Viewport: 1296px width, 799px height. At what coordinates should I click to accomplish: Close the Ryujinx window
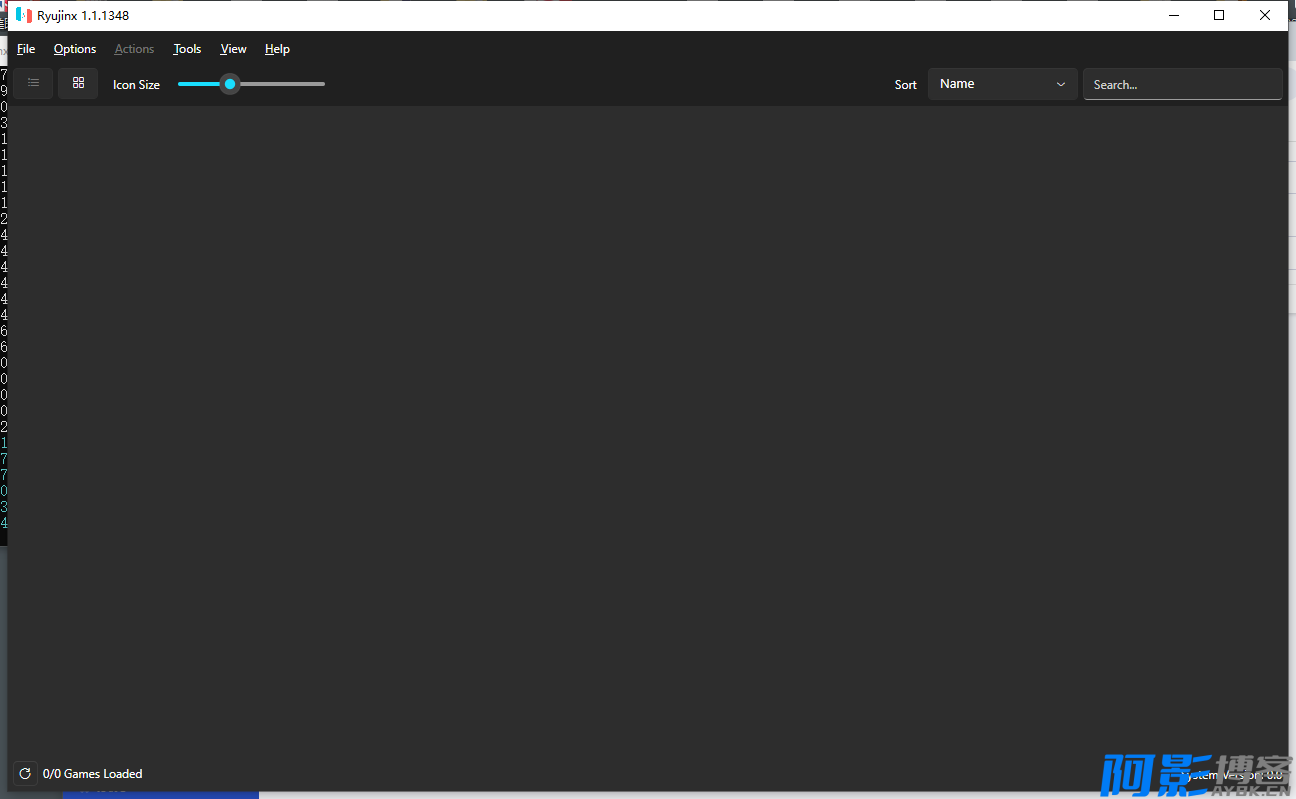pyautogui.click(x=1265, y=15)
